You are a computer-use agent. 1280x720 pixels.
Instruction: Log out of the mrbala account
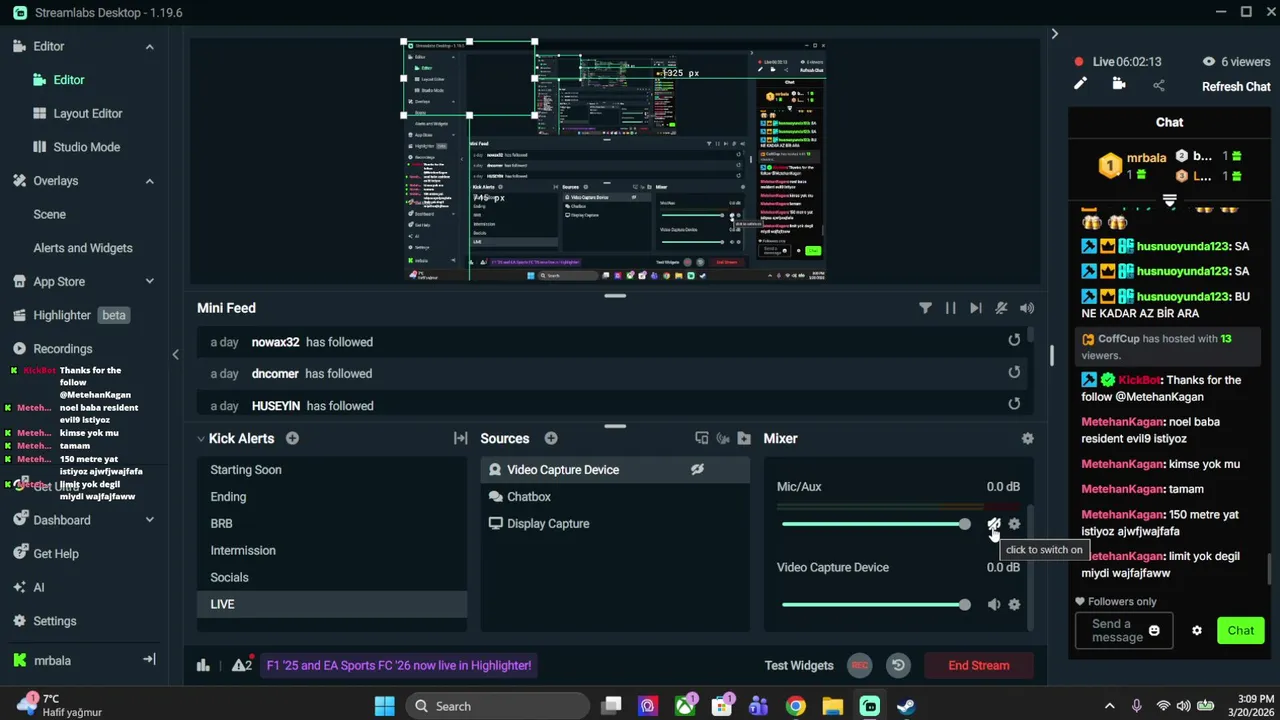click(149, 659)
